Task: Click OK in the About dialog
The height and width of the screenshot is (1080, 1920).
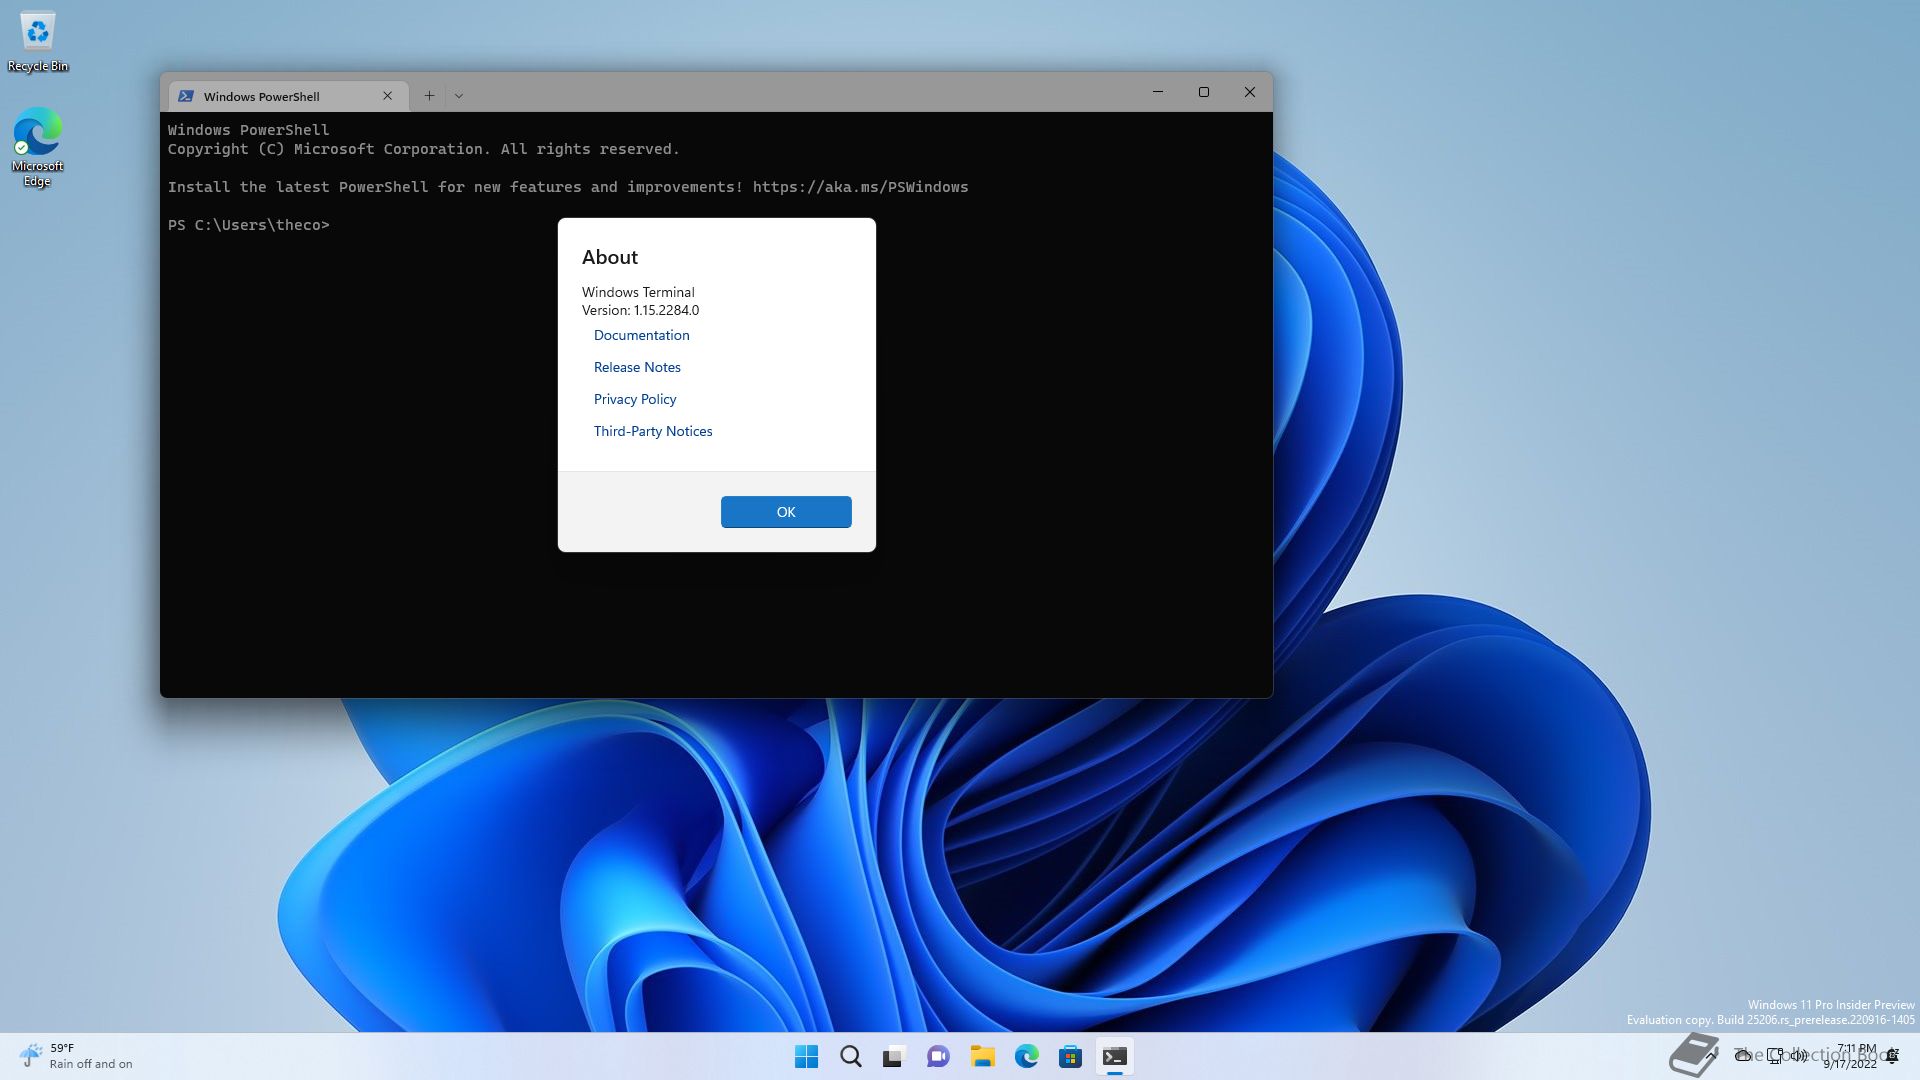Action: 786,512
